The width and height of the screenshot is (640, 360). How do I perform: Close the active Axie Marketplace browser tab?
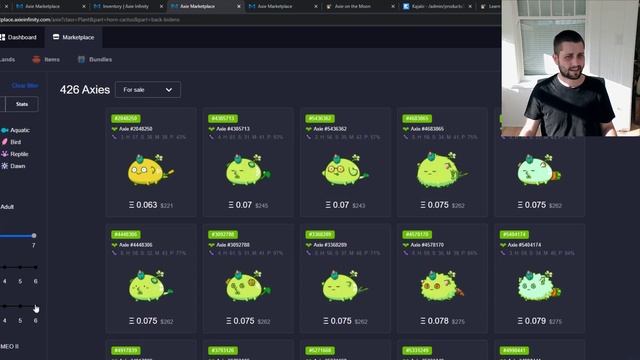pyautogui.click(x=238, y=7)
